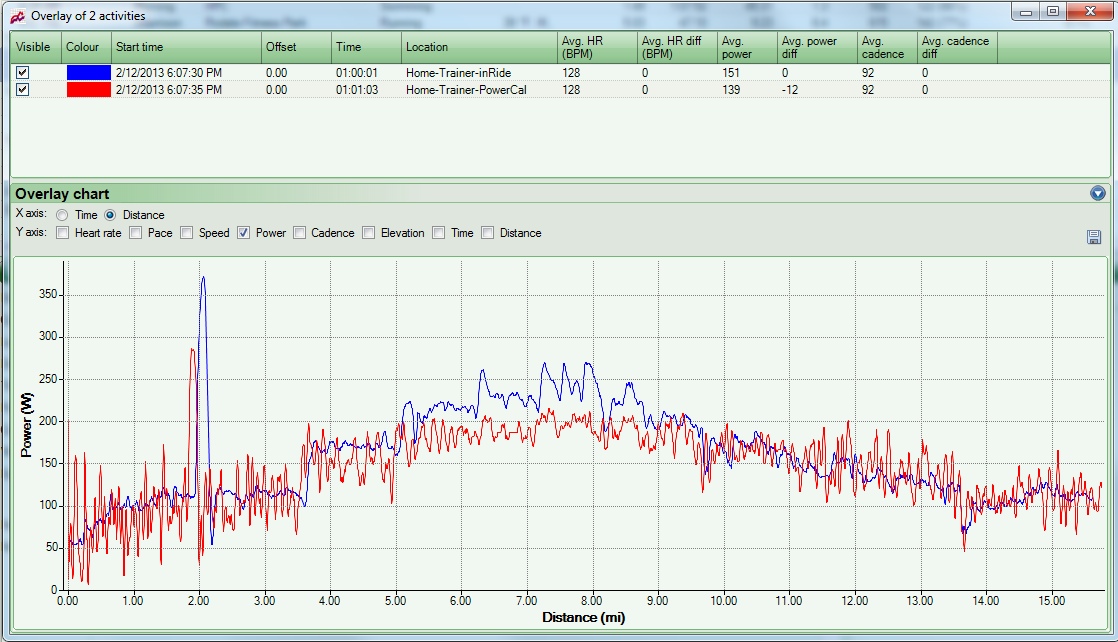Uncheck visibility for Home-Trainer-PowerCal activity

(23, 90)
